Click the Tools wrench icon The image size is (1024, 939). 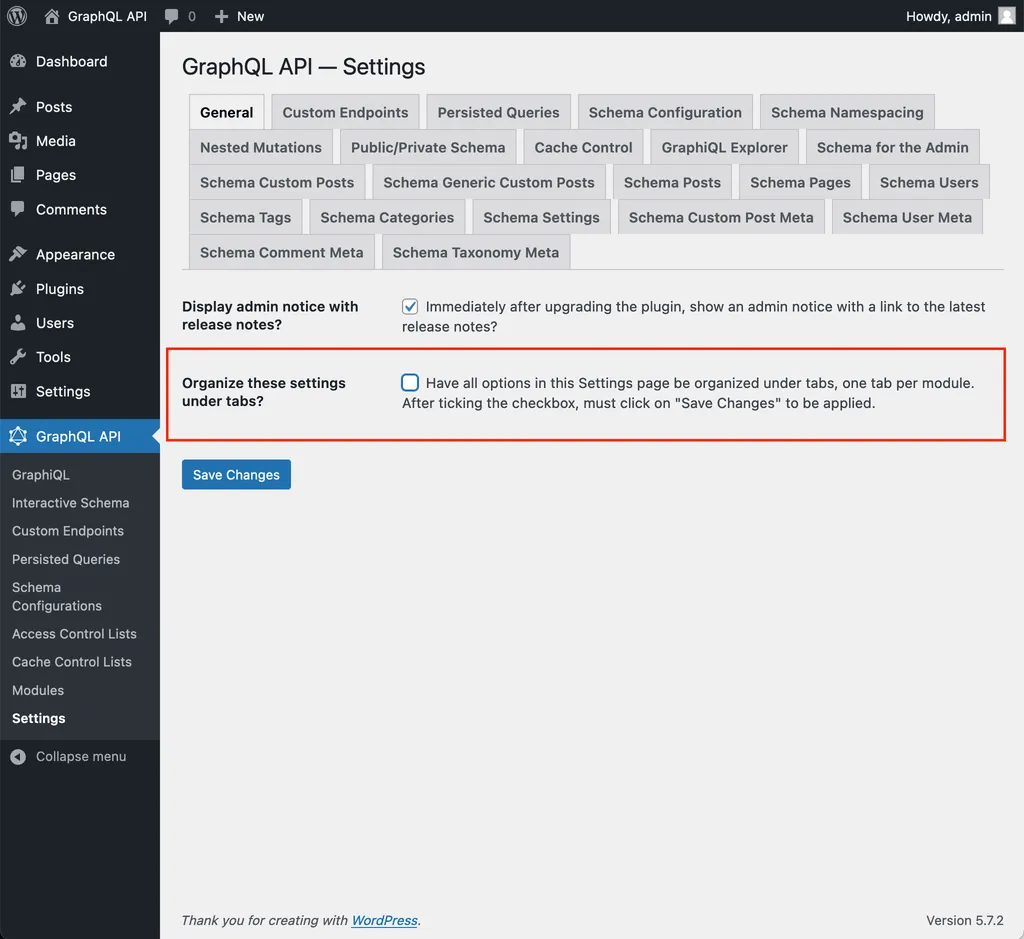pyautogui.click(x=18, y=357)
